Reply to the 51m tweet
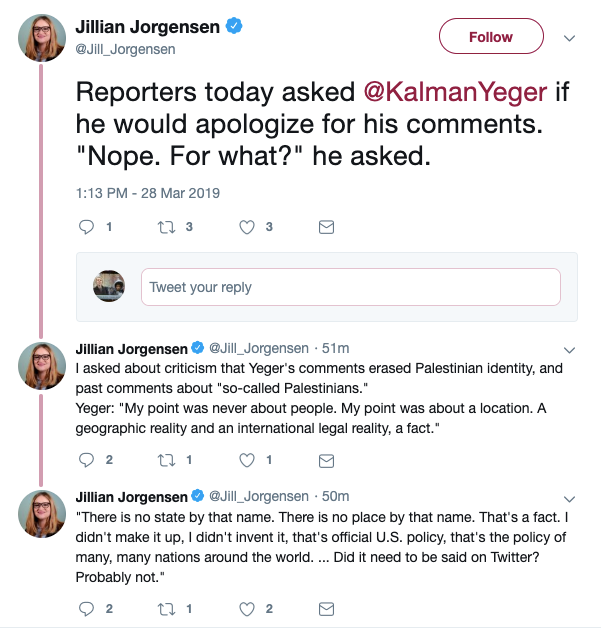 point(87,459)
